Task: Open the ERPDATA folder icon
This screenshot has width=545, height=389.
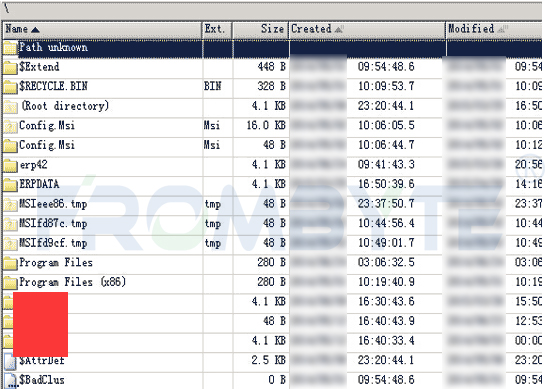Action: pos(10,185)
